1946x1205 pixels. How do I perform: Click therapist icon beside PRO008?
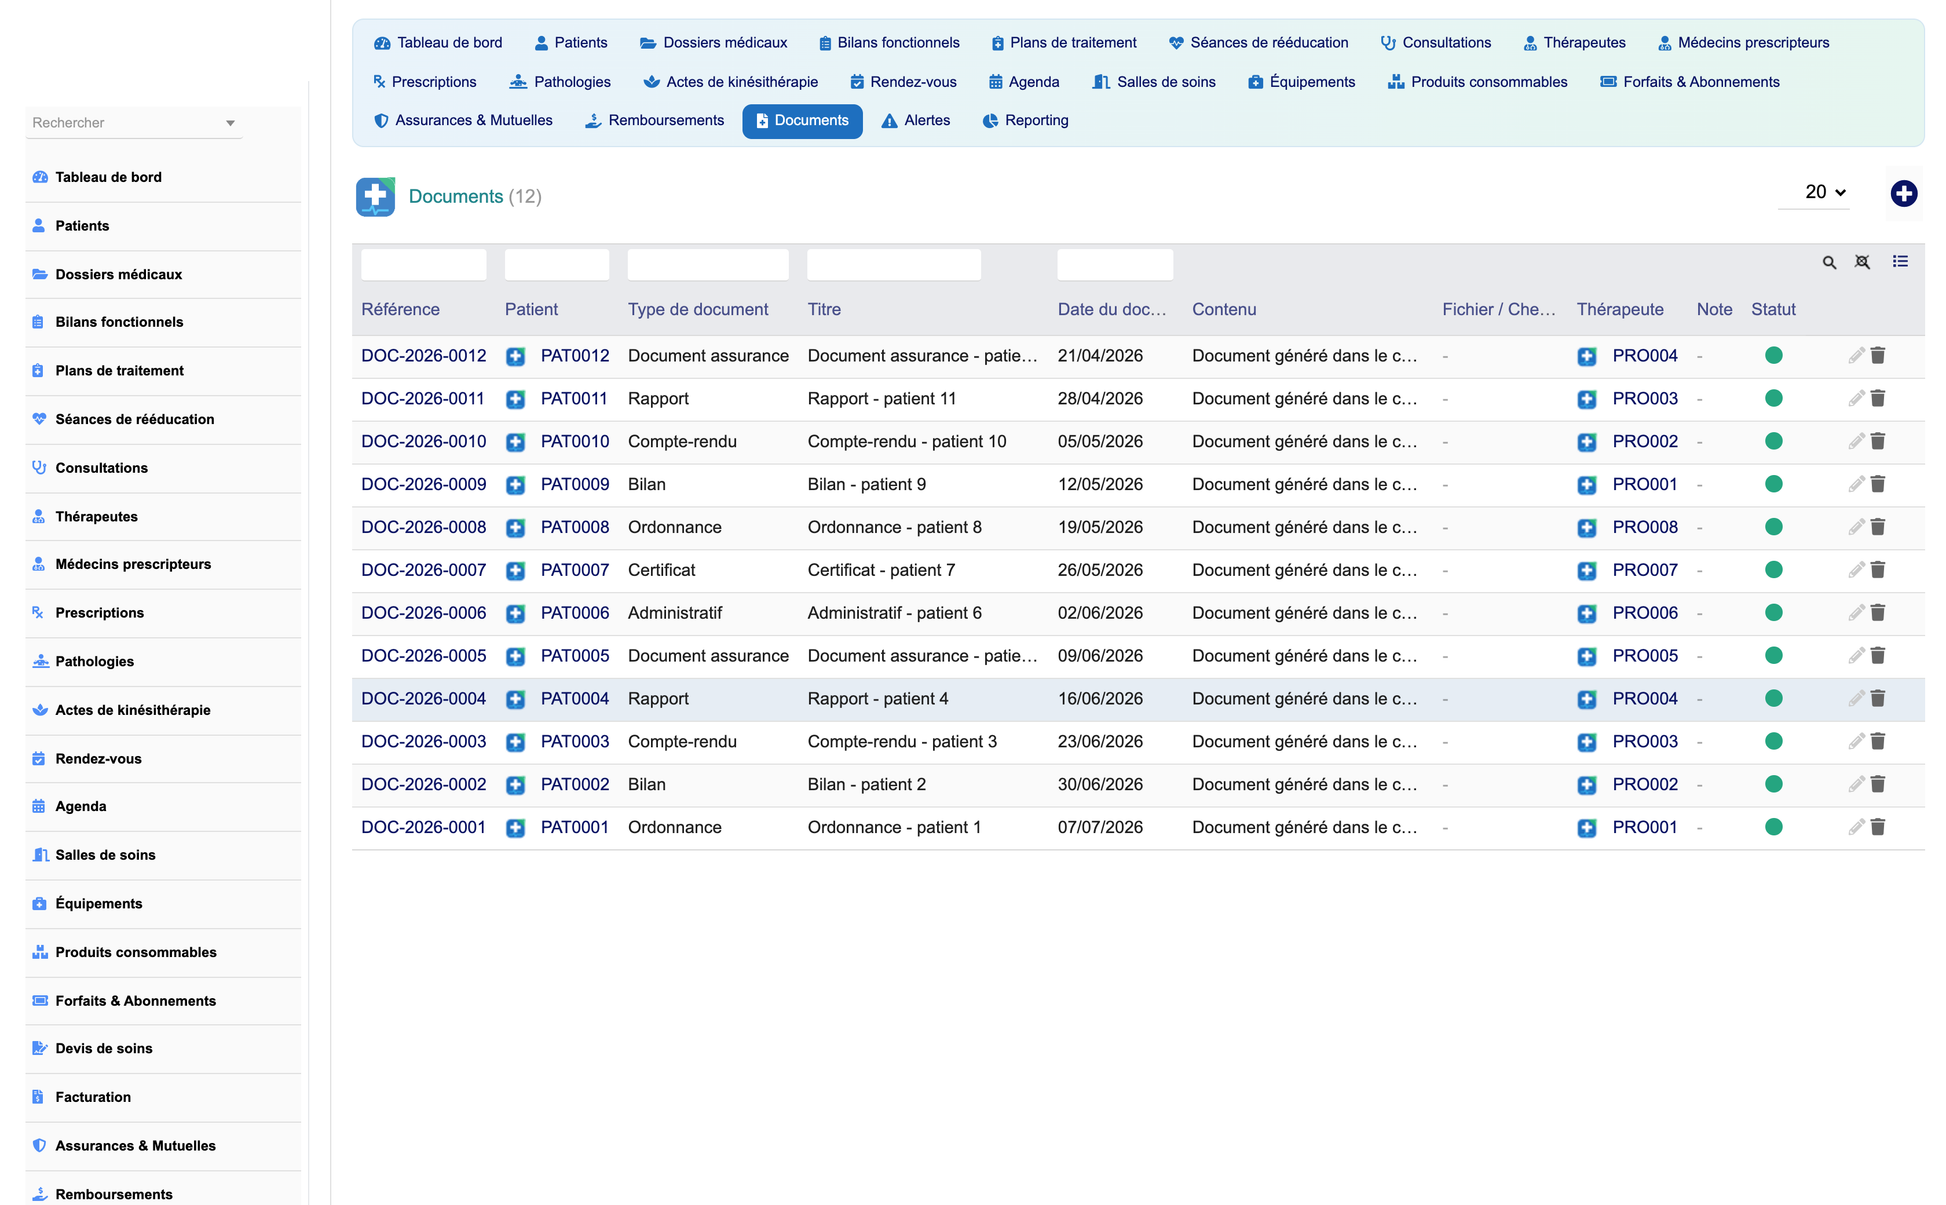click(1586, 527)
